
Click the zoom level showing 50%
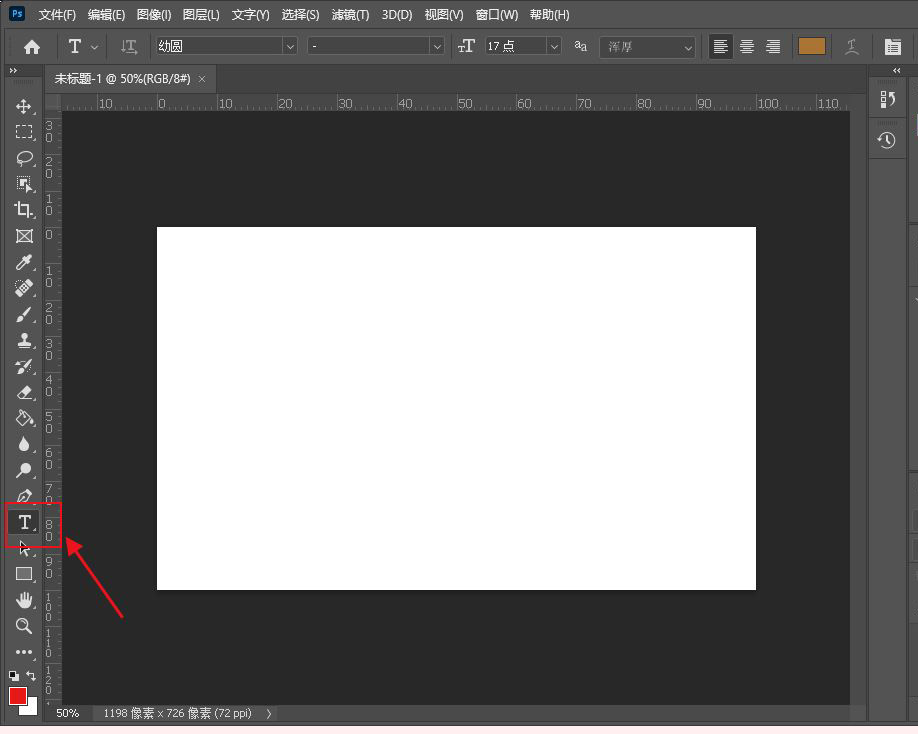click(66, 713)
